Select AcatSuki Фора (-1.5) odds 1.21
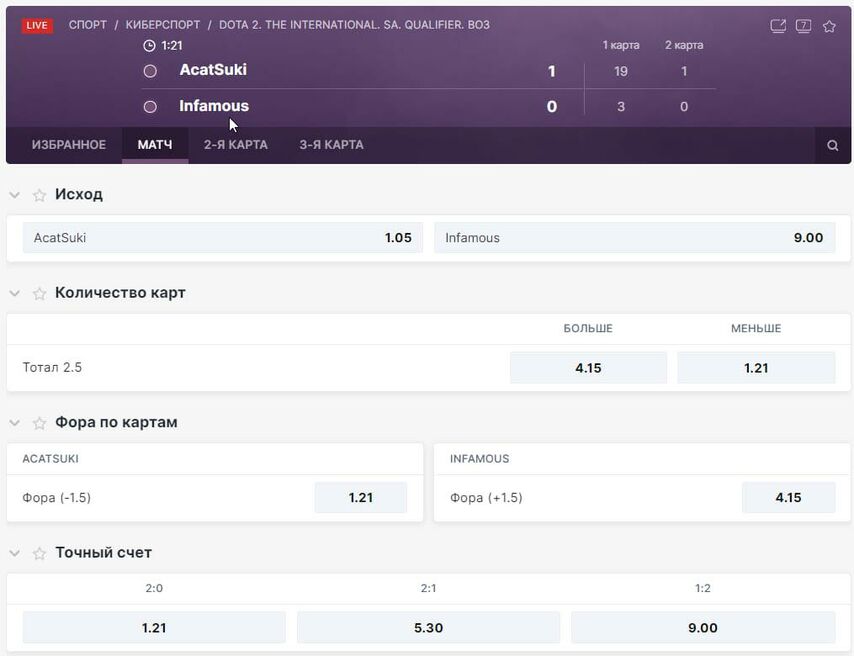Screen dimensions: 854x656 [x=361, y=497]
